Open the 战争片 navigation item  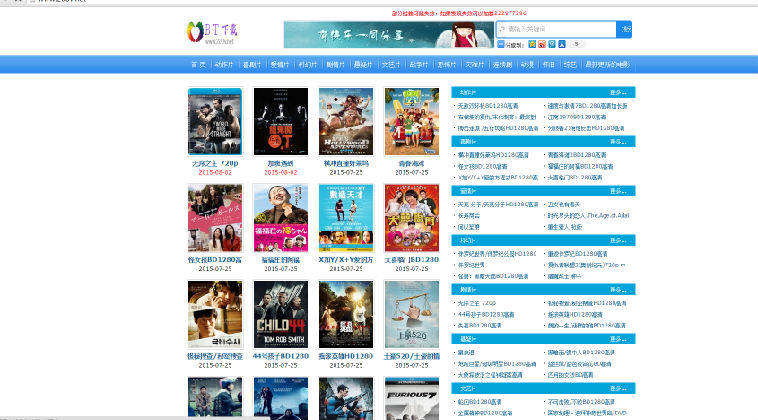tap(419, 64)
